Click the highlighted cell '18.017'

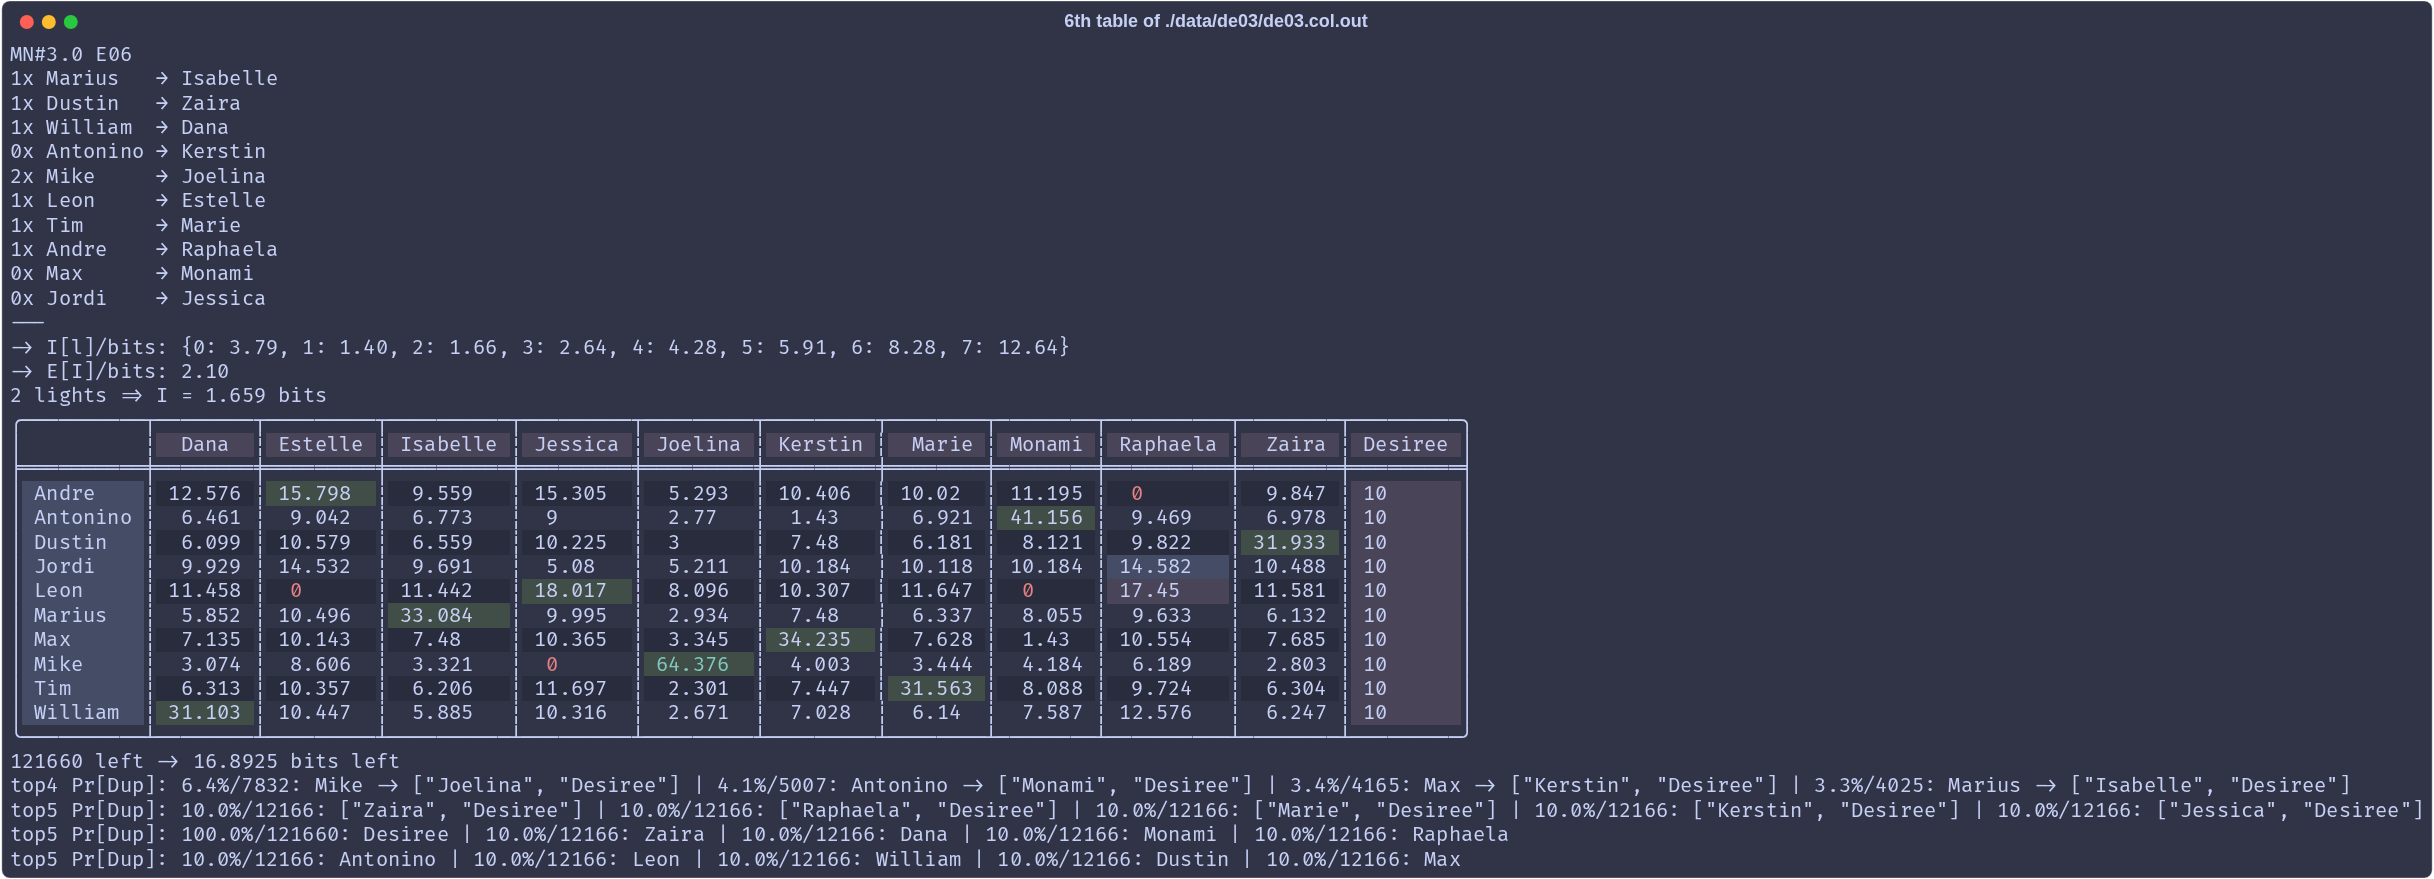(x=577, y=590)
